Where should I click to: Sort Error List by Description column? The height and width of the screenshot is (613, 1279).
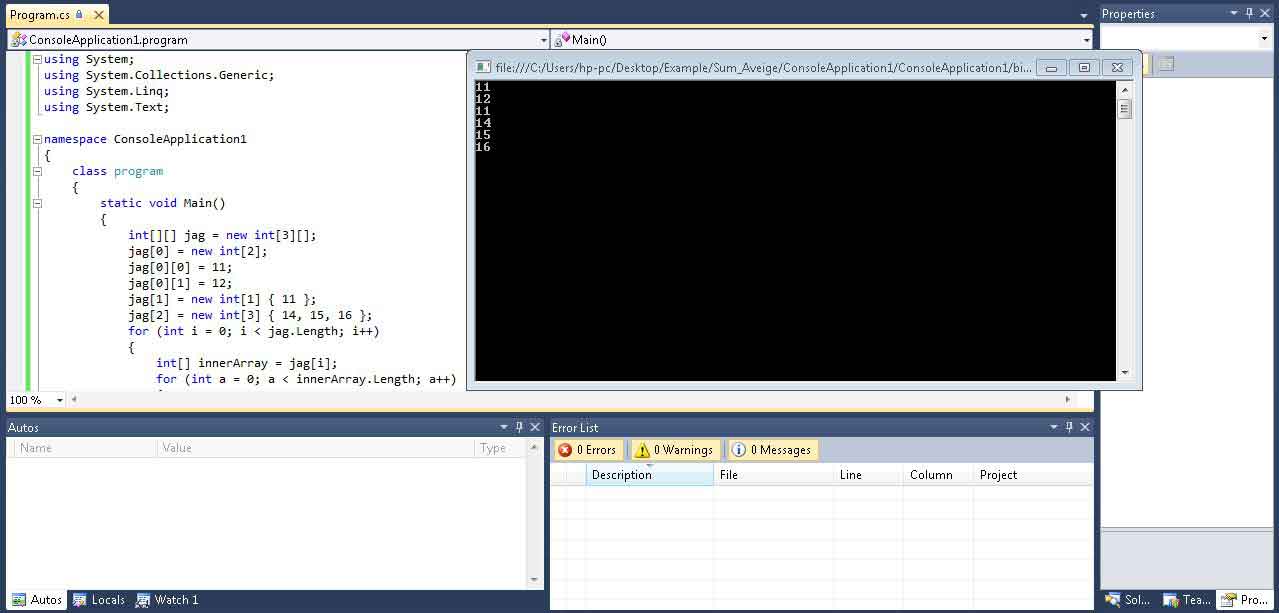coord(649,475)
